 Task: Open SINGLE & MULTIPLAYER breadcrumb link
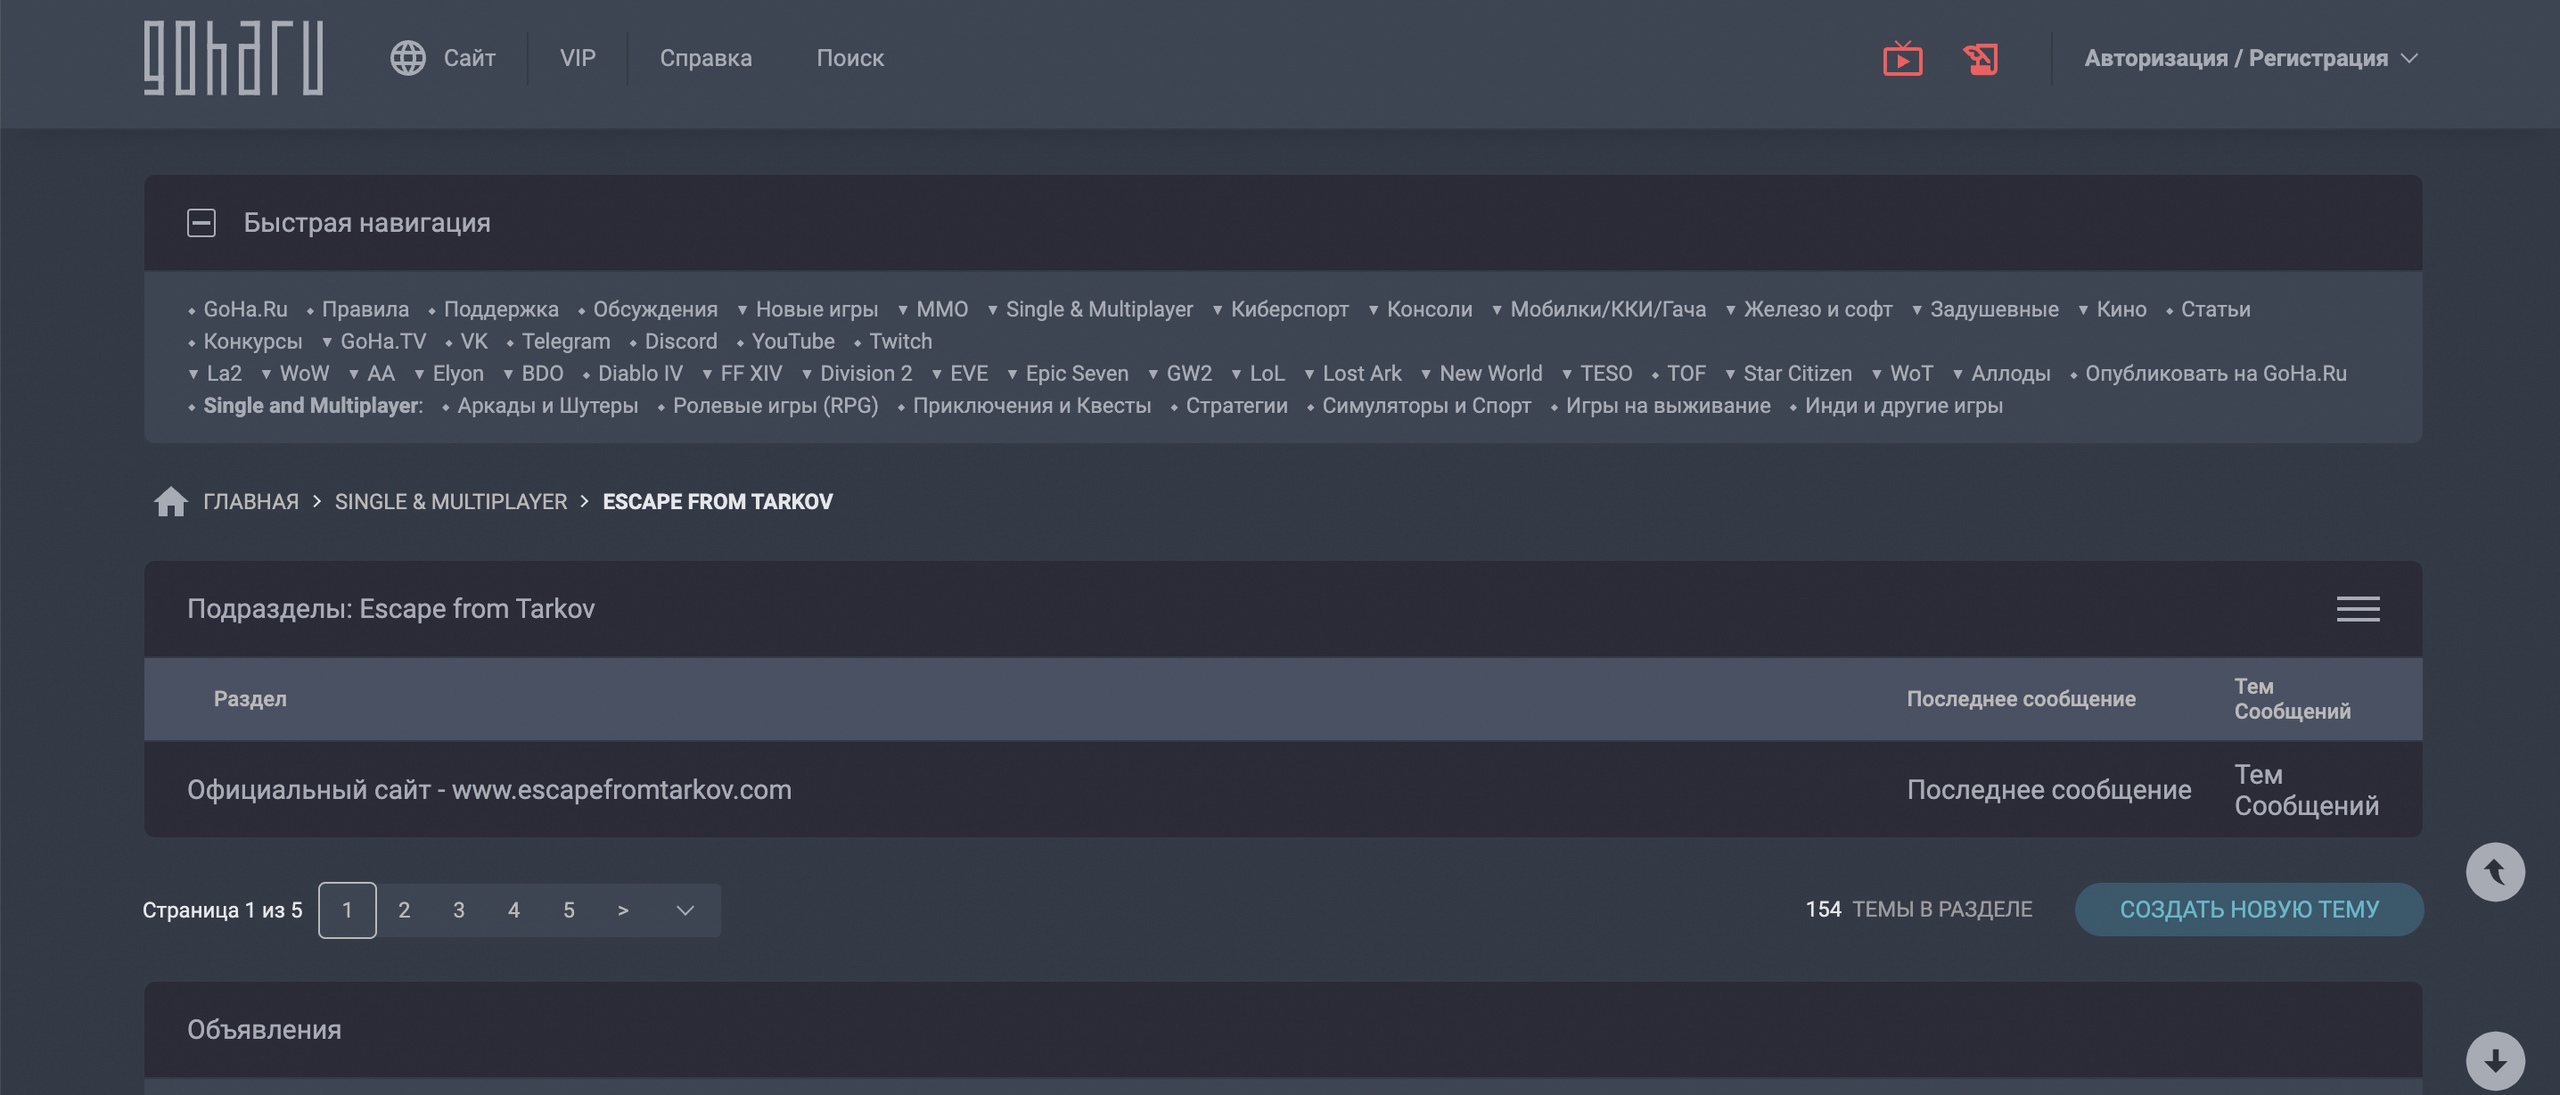(451, 501)
